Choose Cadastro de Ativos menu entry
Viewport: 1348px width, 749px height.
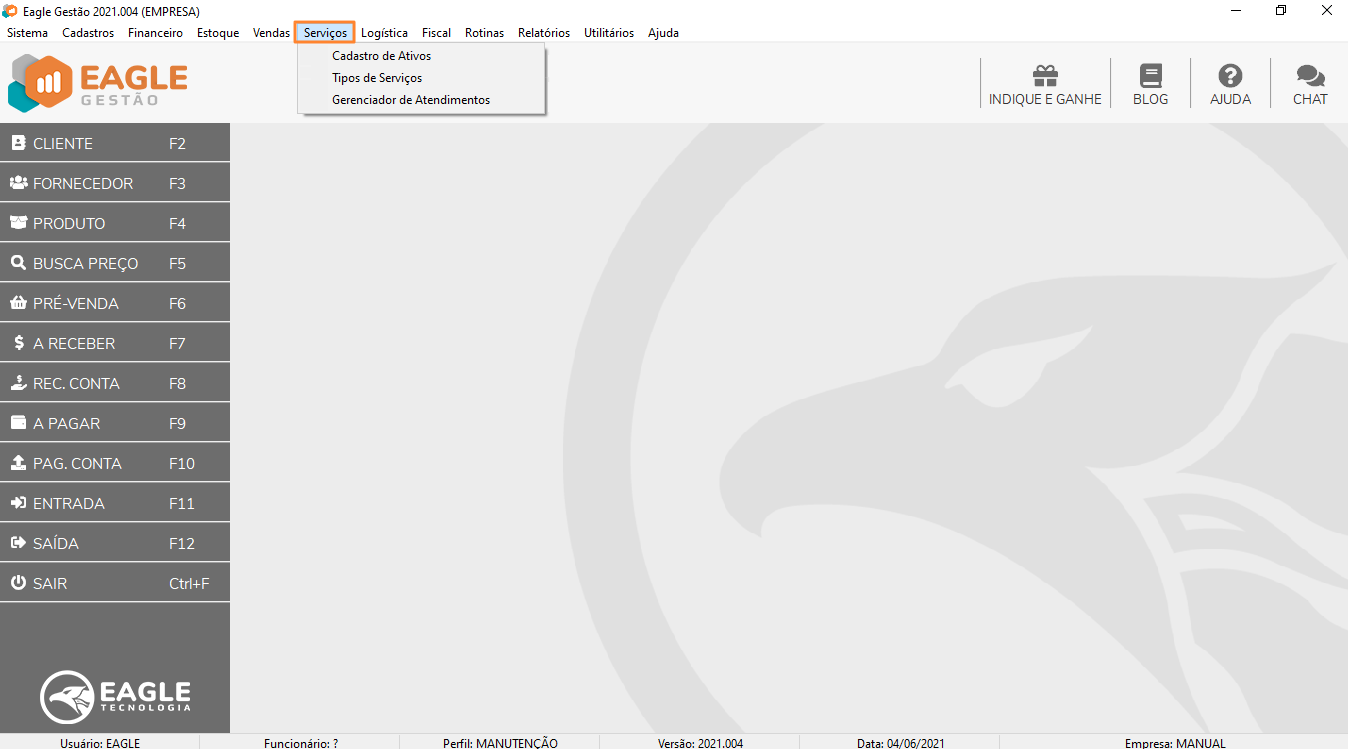click(382, 56)
